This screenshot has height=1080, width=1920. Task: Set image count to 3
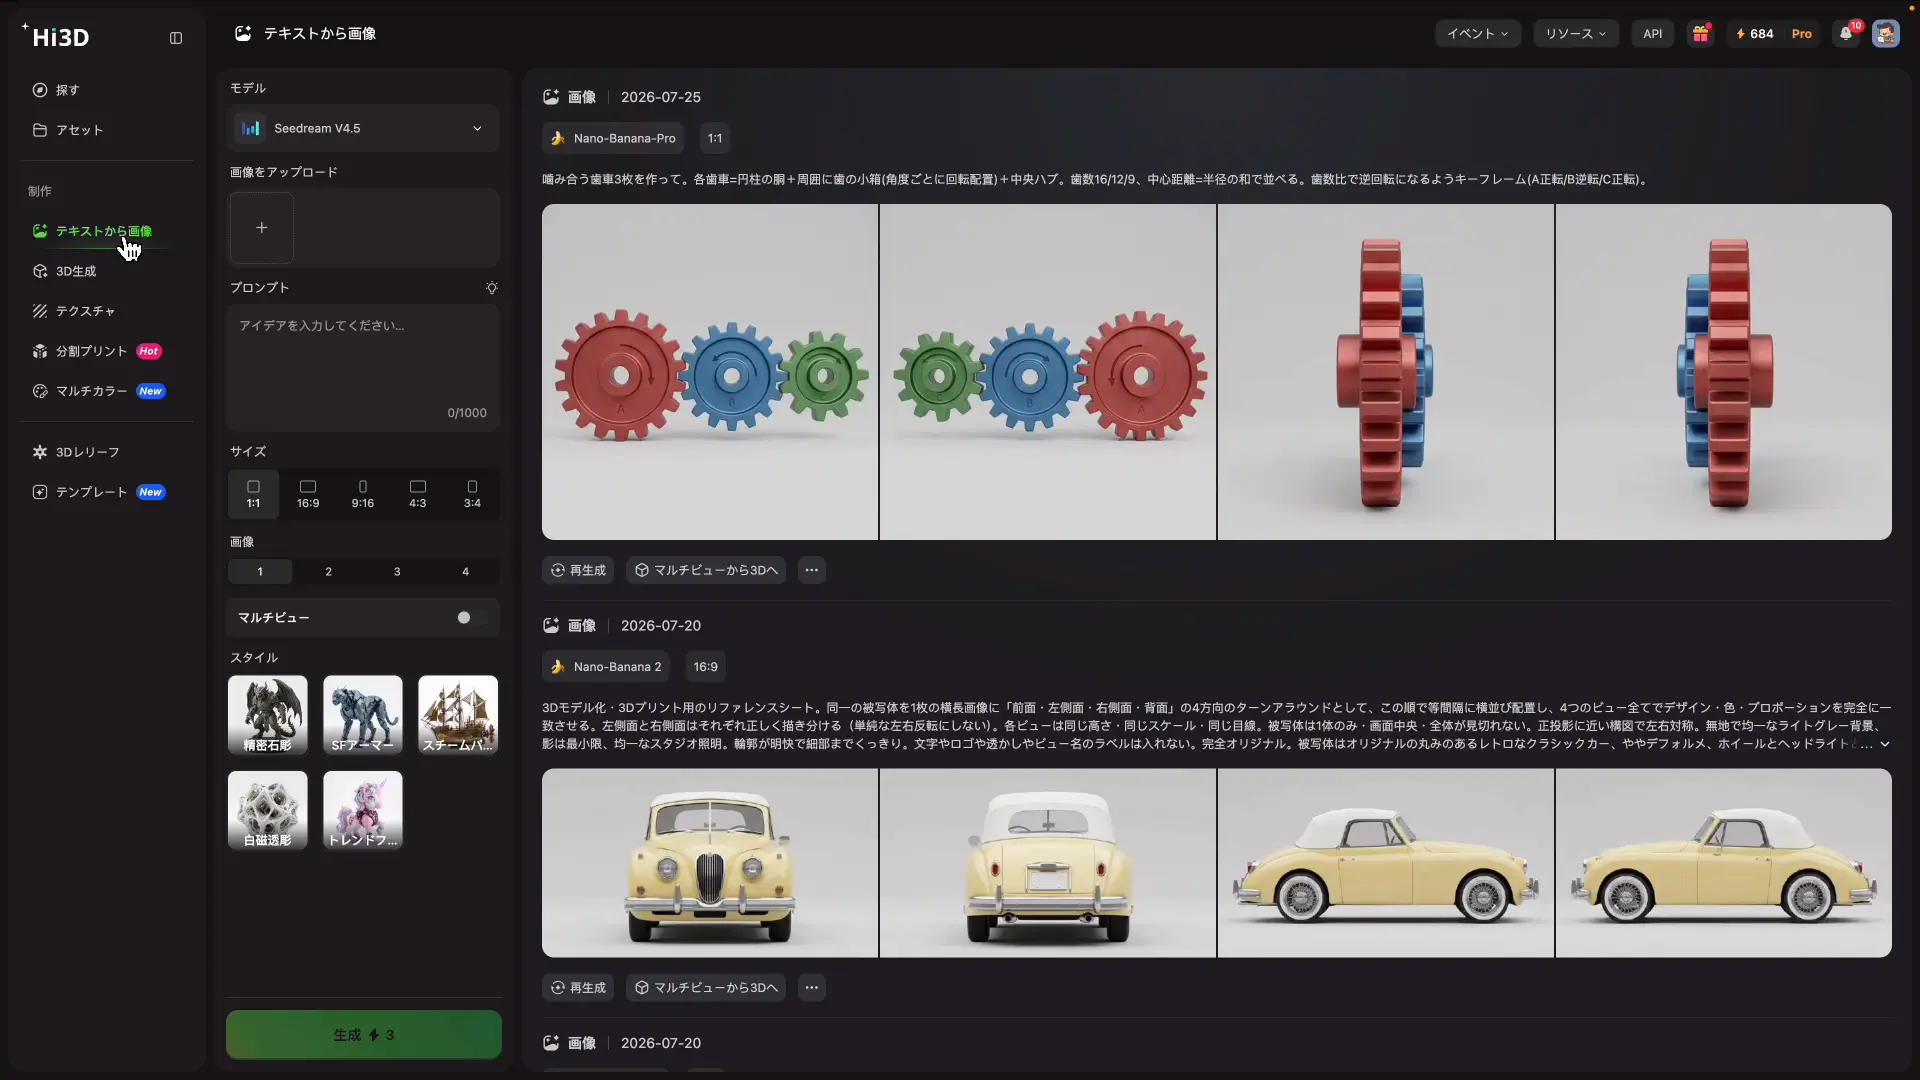pyautogui.click(x=397, y=572)
